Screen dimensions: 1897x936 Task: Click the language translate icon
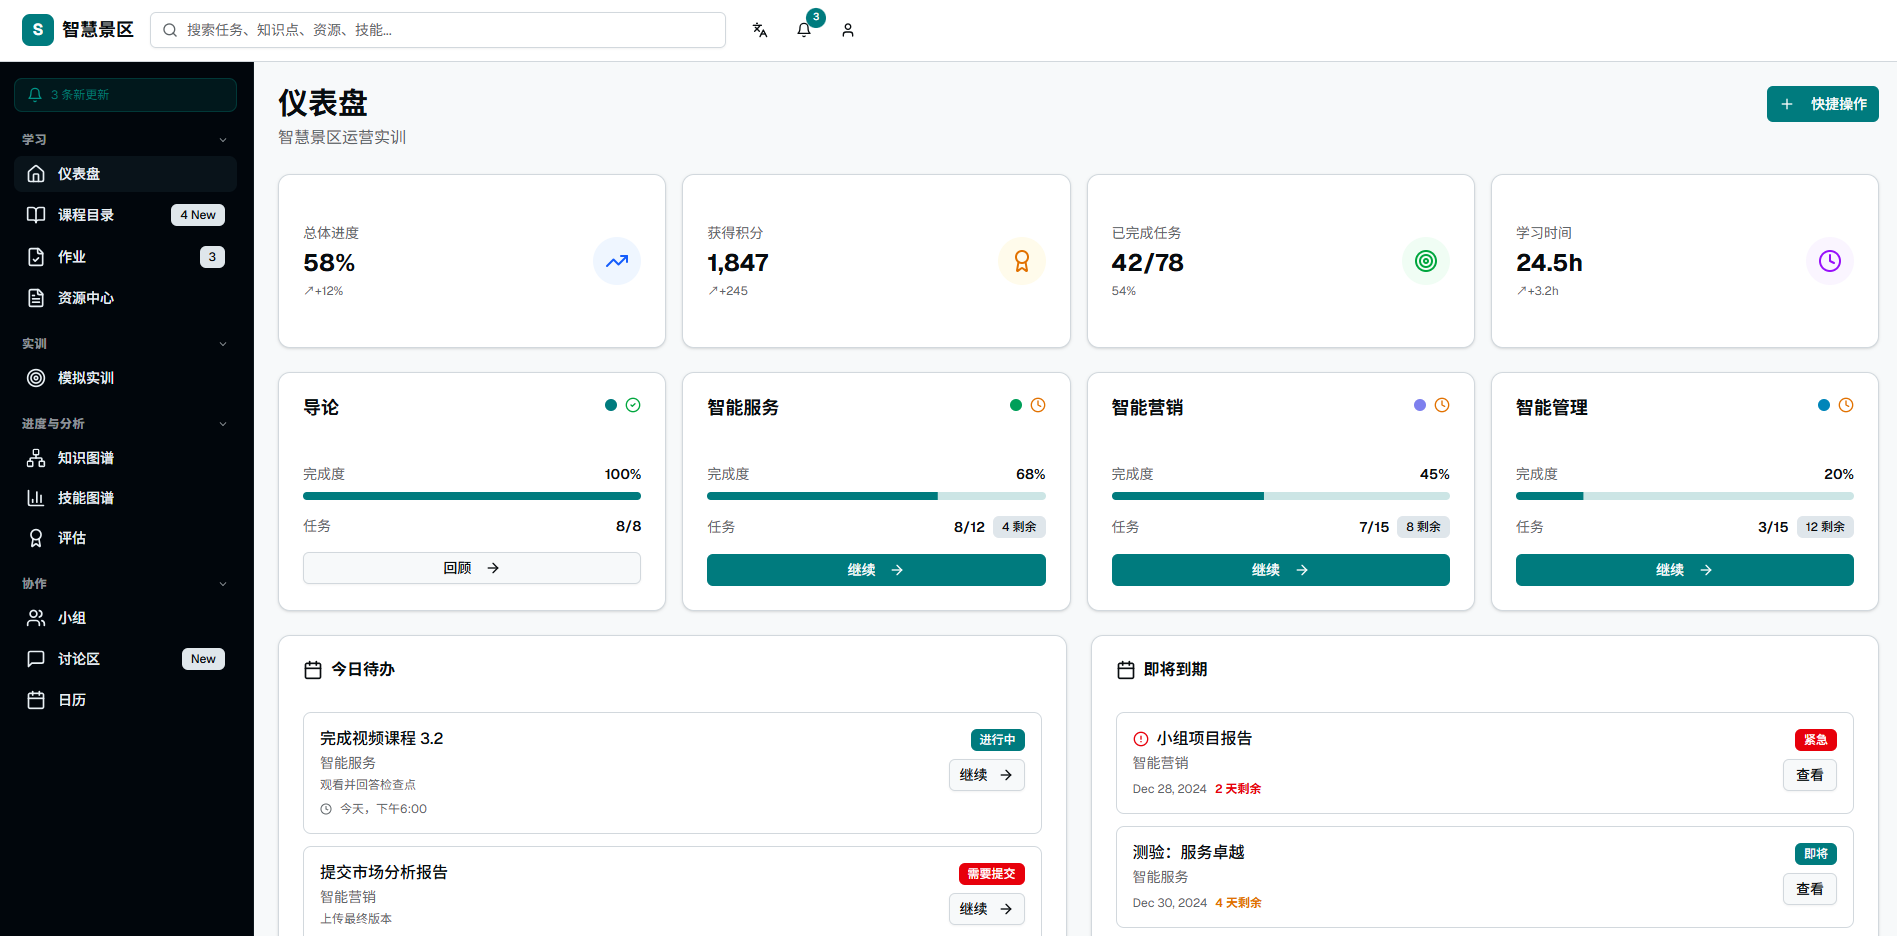pyautogui.click(x=760, y=30)
